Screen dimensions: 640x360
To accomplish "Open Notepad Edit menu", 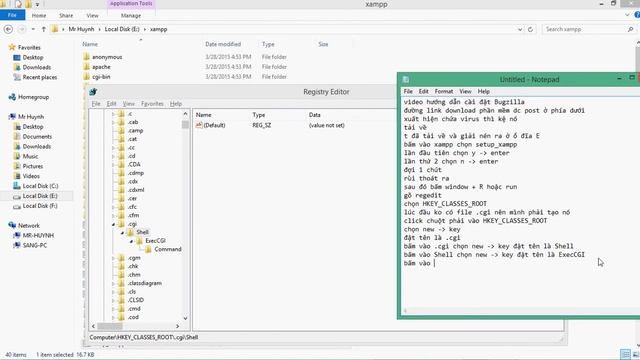I will click(424, 91).
